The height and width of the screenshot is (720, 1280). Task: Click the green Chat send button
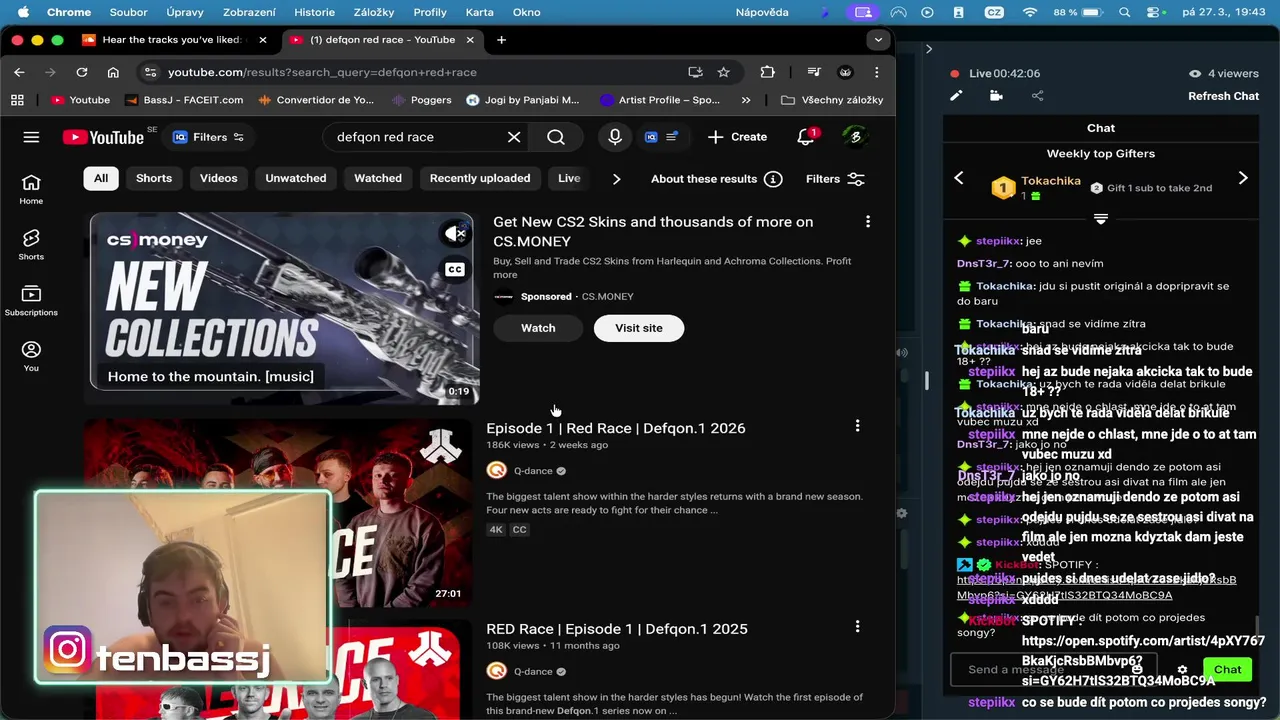coord(1228,670)
